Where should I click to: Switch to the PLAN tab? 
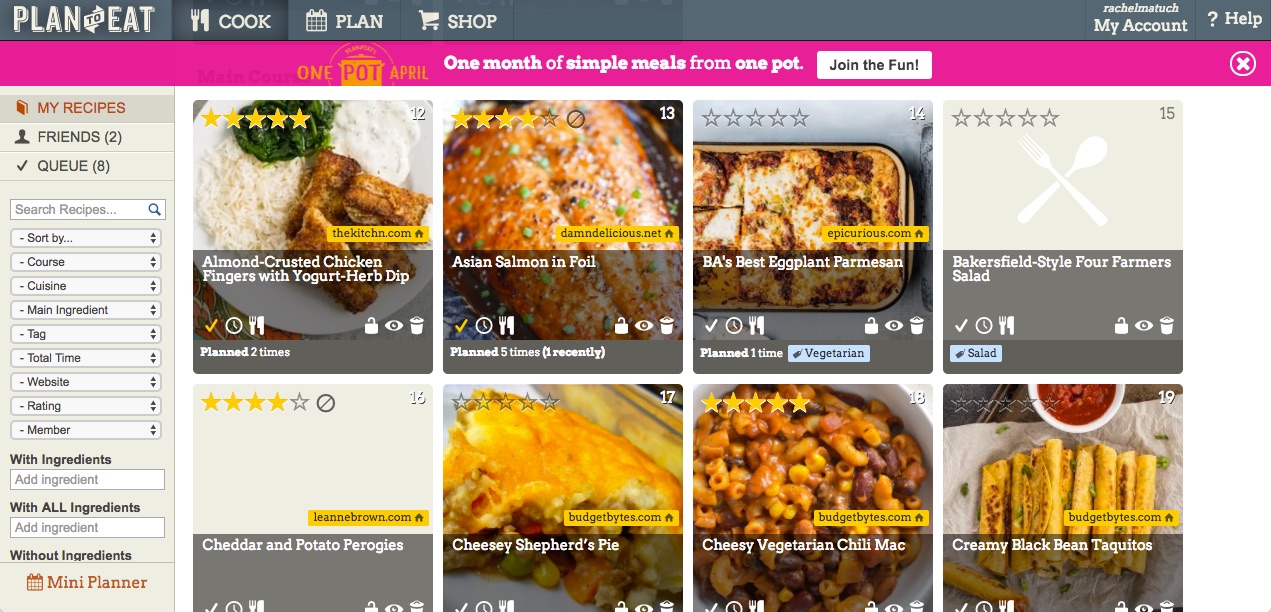(344, 20)
